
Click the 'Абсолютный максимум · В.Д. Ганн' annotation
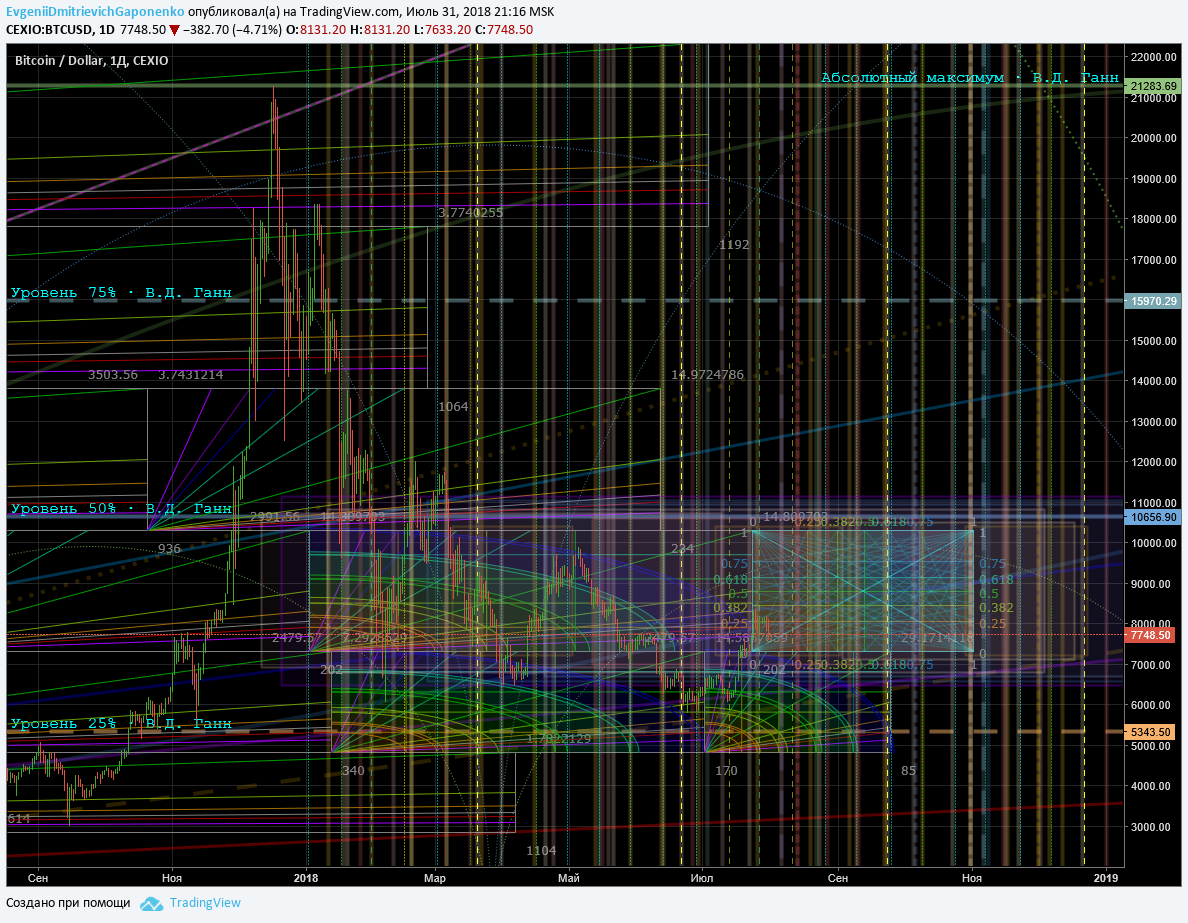coord(970,77)
